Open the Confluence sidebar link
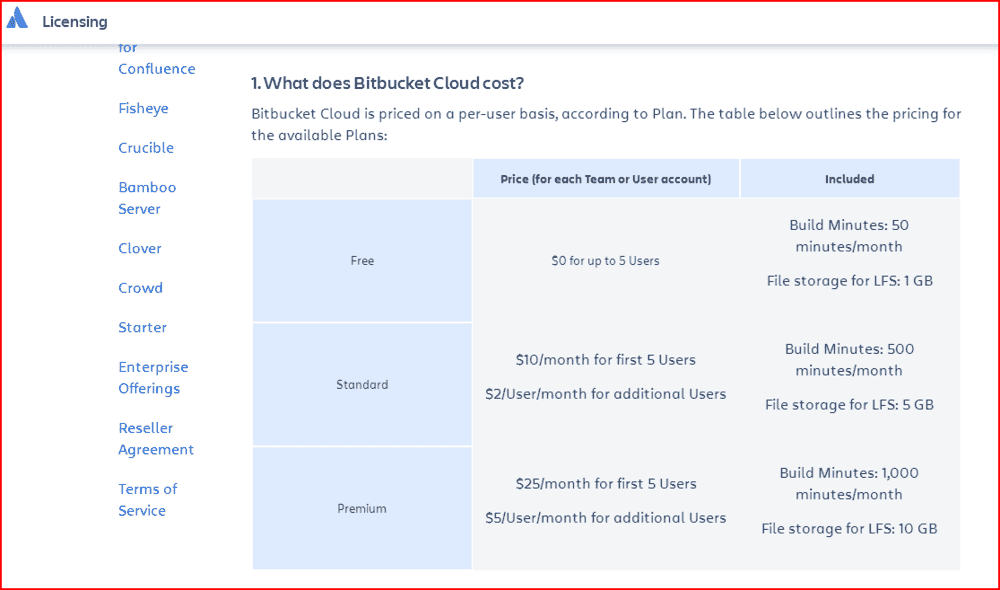The width and height of the screenshot is (1000, 590). [156, 68]
